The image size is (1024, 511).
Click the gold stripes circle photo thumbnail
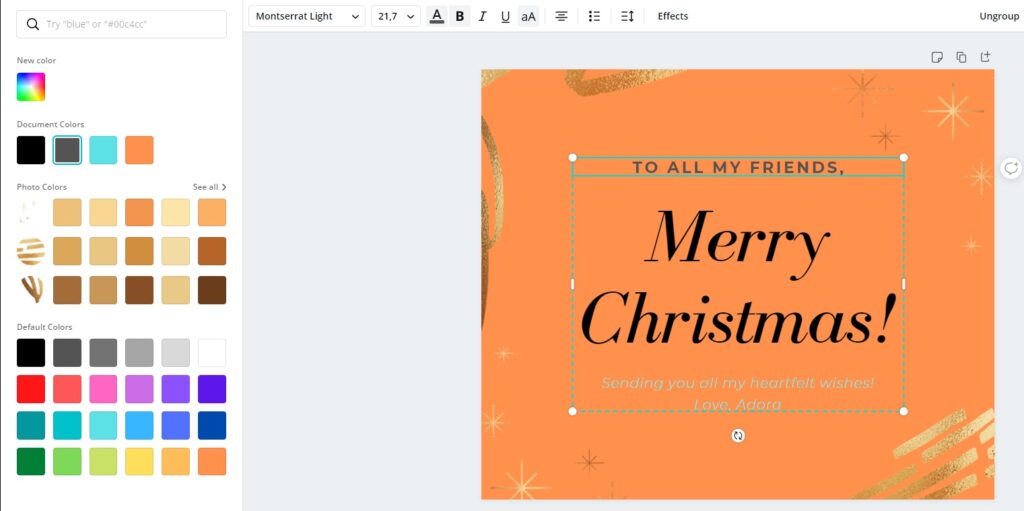31,251
